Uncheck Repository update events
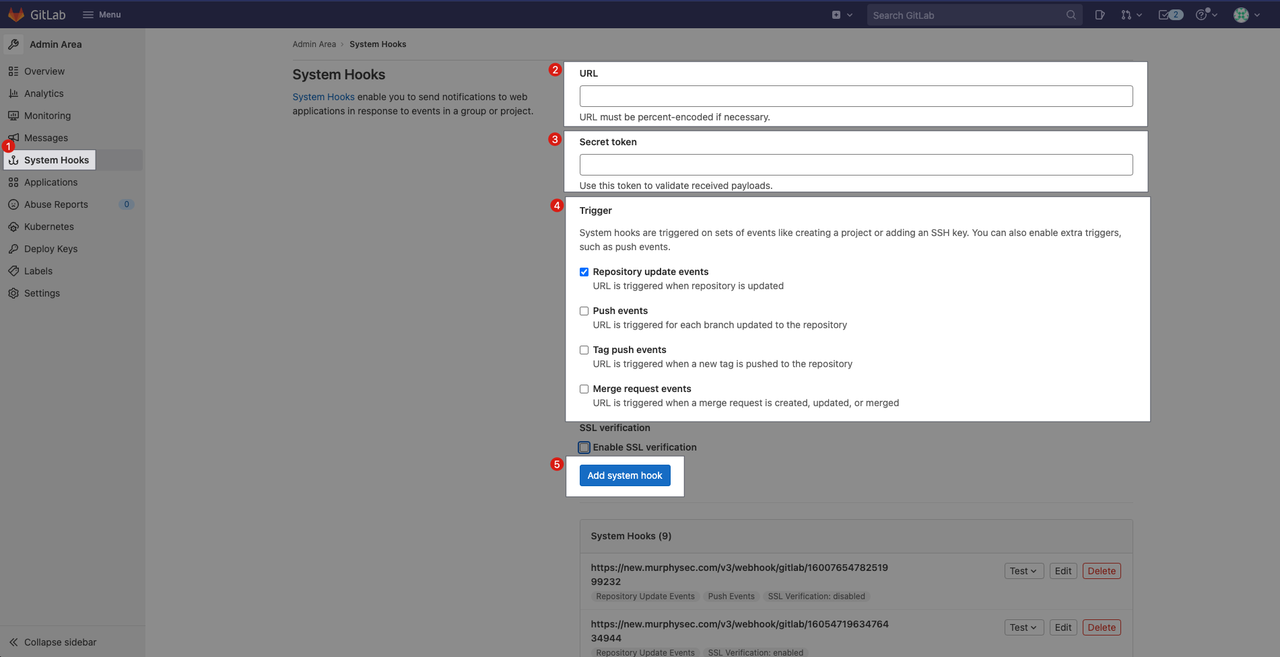 point(584,271)
